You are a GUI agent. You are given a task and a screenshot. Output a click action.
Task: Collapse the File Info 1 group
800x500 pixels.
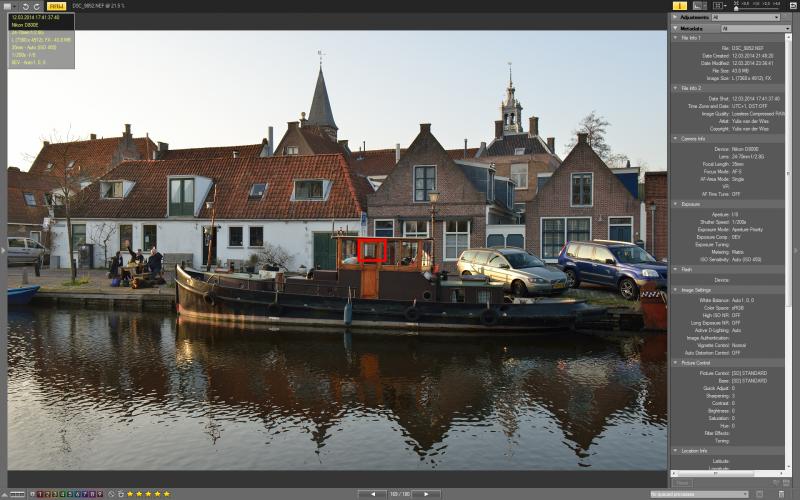(x=676, y=38)
